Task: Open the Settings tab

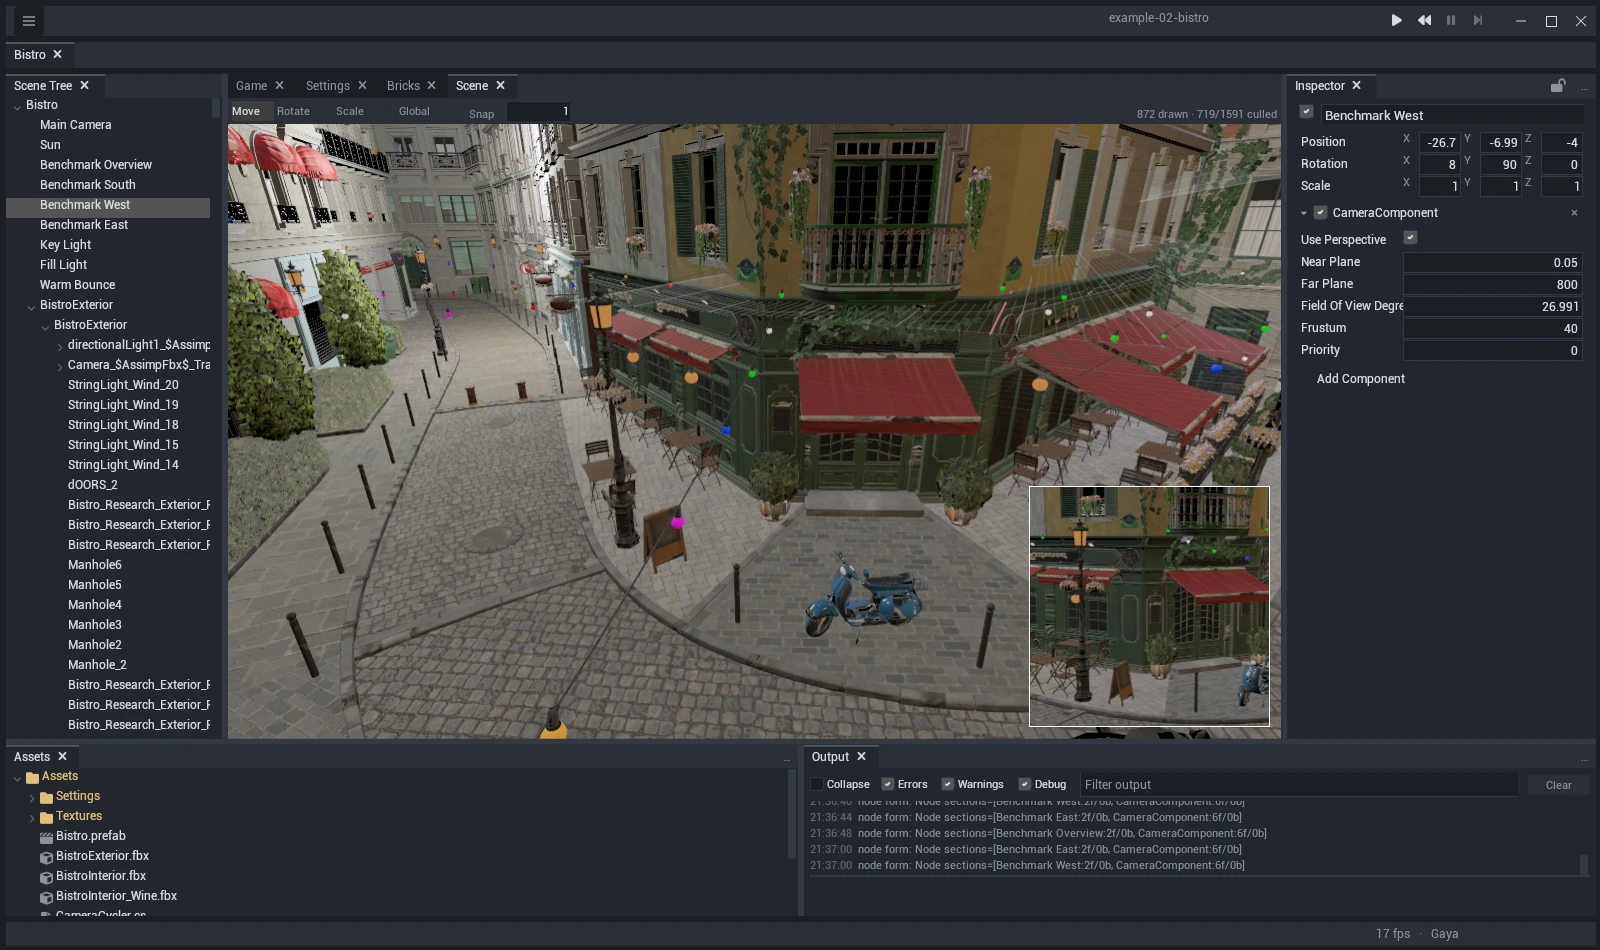Action: point(328,86)
